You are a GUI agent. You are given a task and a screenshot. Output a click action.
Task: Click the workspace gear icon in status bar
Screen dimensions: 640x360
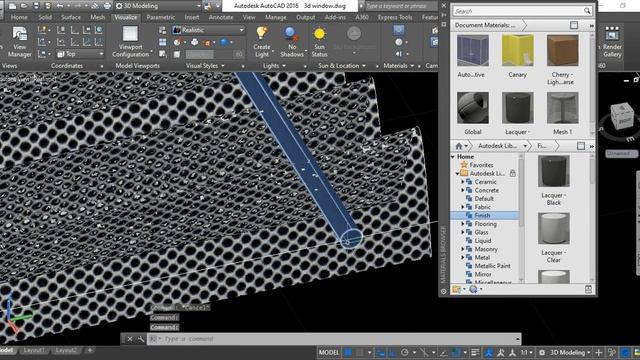[x=542, y=352]
